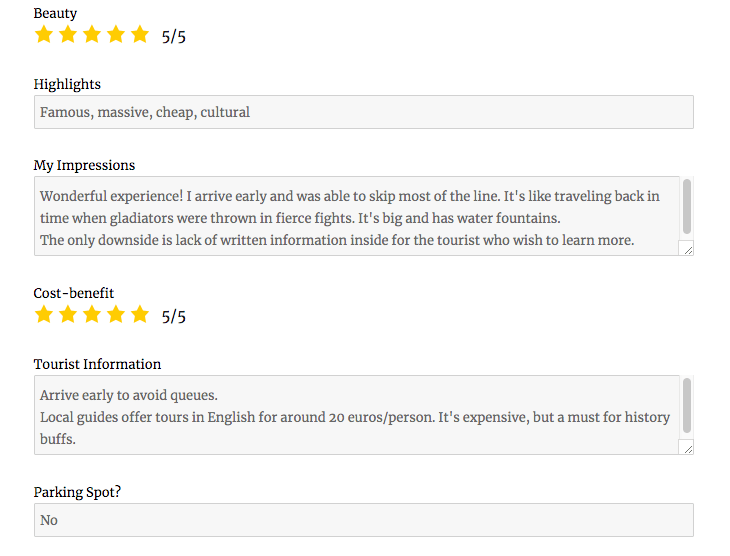Click the My Impressions scrollbar
730x556 pixels.
pos(687,207)
